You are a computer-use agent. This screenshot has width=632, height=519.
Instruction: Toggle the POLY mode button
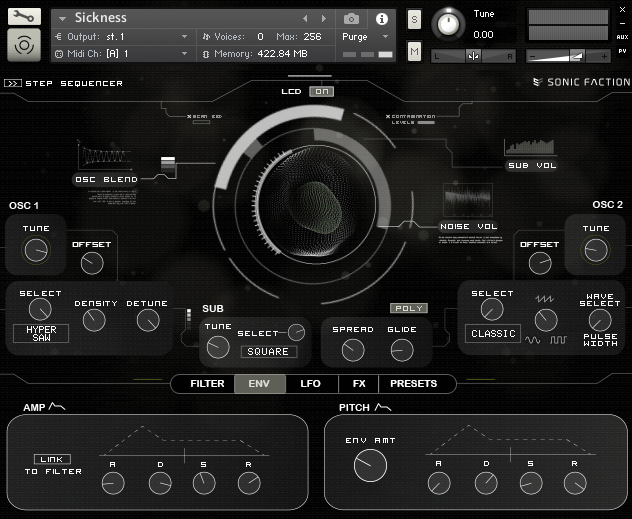[x=409, y=308]
